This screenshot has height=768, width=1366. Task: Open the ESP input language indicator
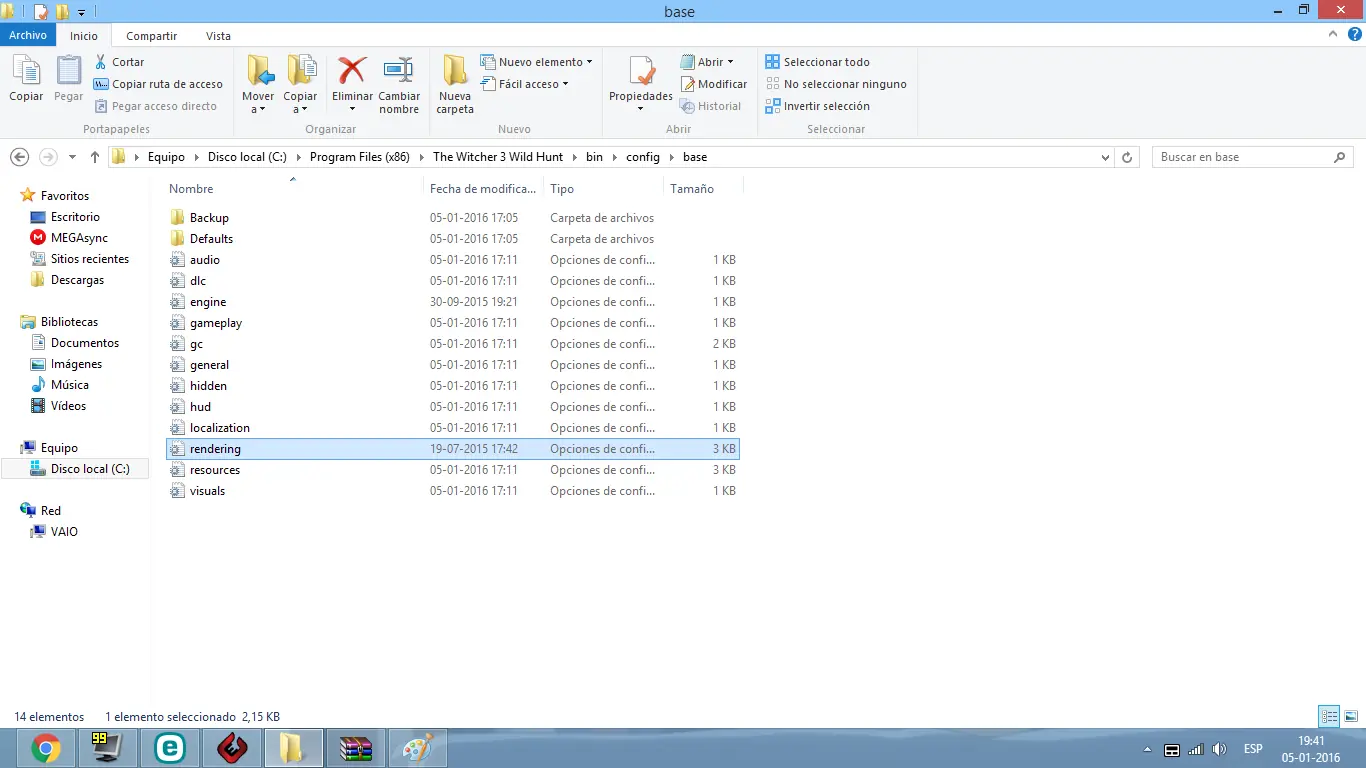point(1252,749)
